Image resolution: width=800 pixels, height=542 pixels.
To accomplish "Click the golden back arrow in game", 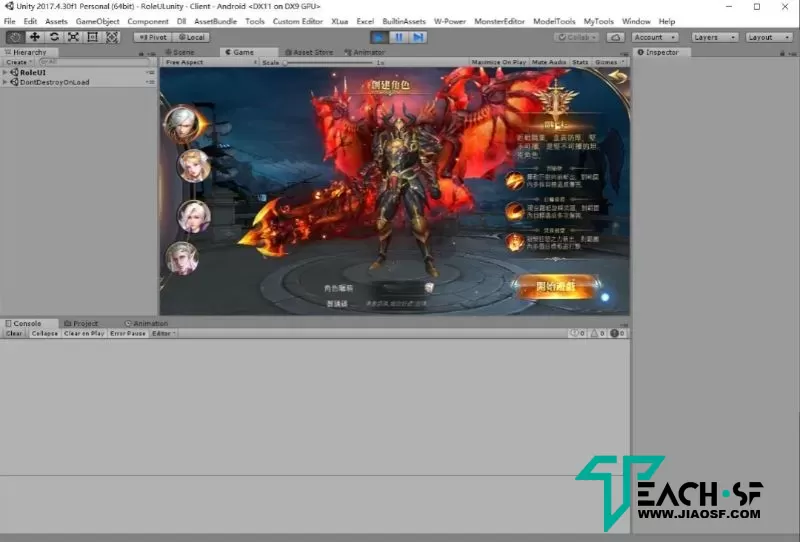I will 618,77.
